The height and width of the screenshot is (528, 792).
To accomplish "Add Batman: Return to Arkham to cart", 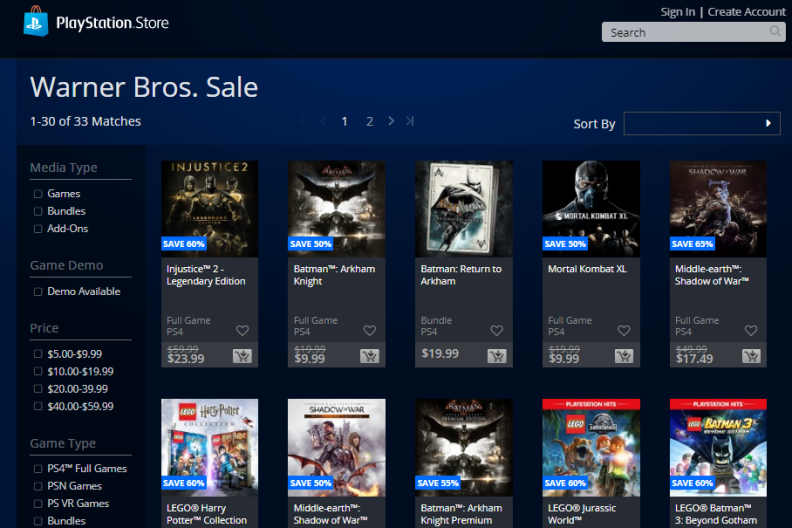I will click(497, 356).
